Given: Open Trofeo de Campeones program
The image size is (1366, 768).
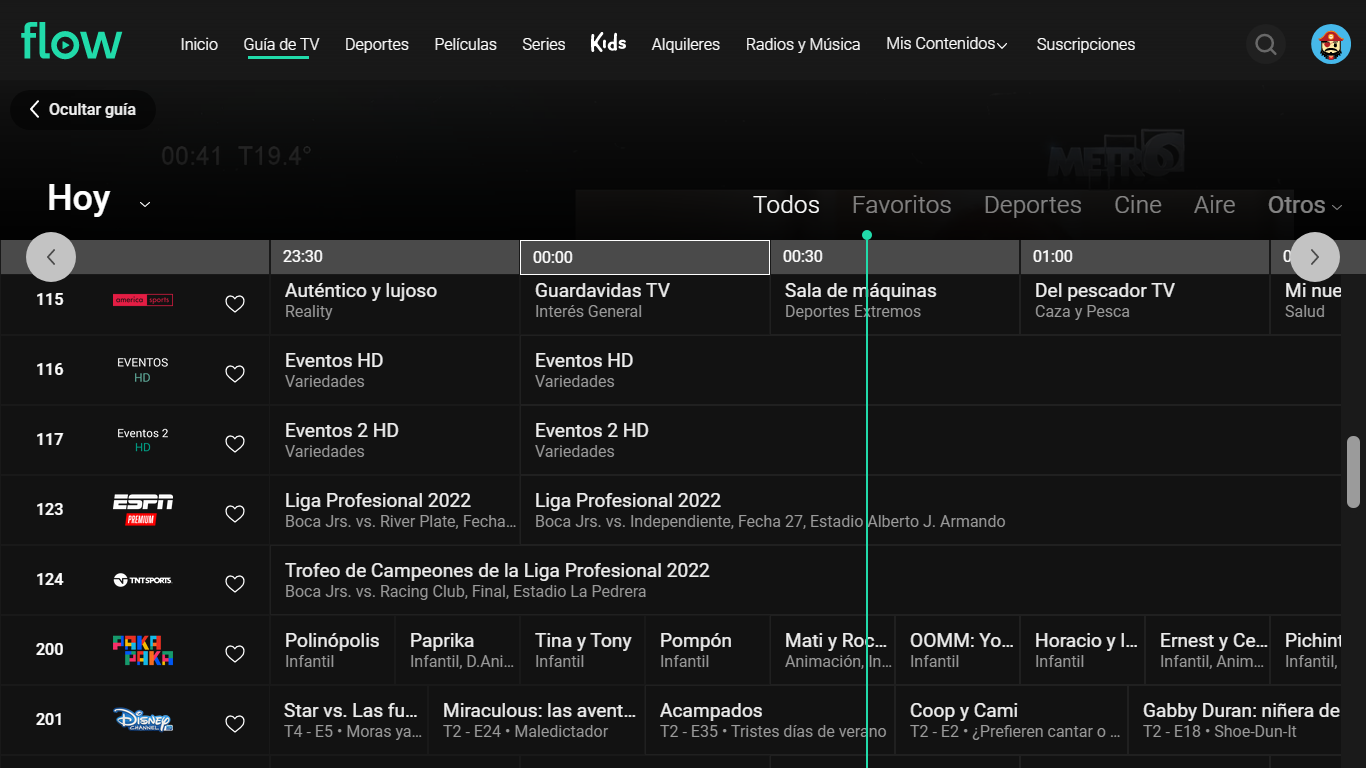Looking at the screenshot, I should point(806,580).
